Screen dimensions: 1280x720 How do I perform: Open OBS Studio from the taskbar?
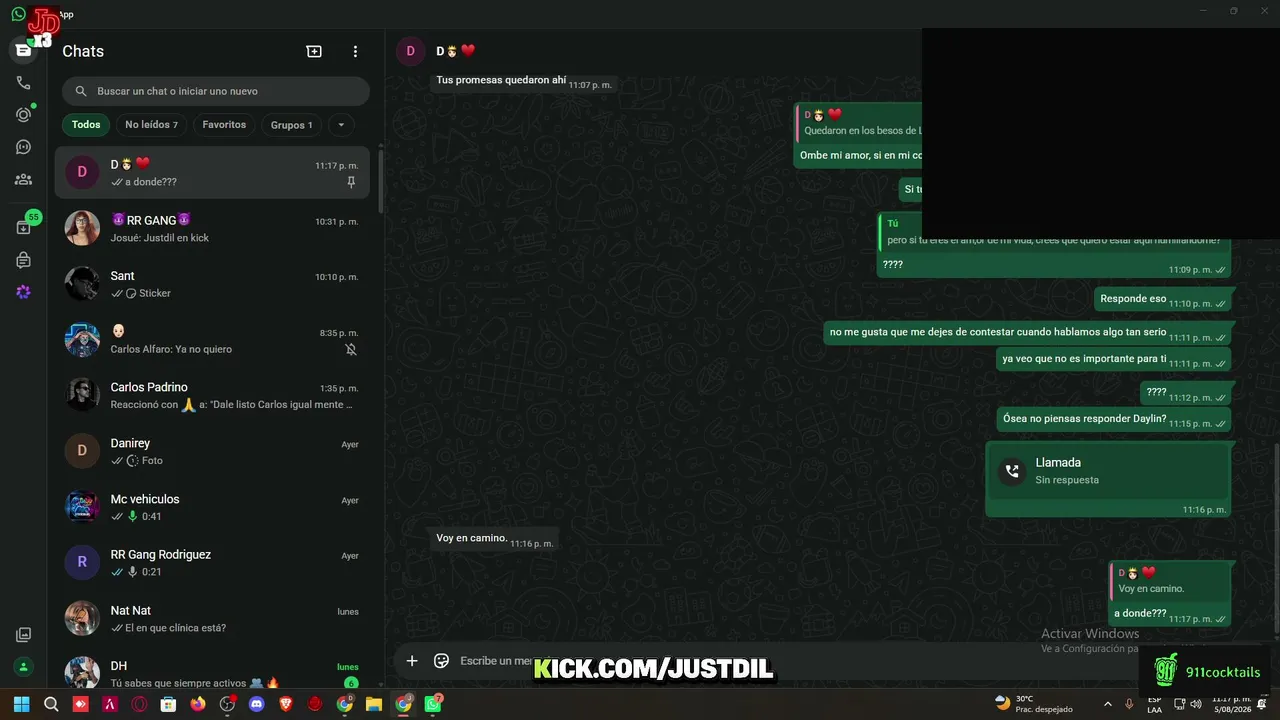227,704
